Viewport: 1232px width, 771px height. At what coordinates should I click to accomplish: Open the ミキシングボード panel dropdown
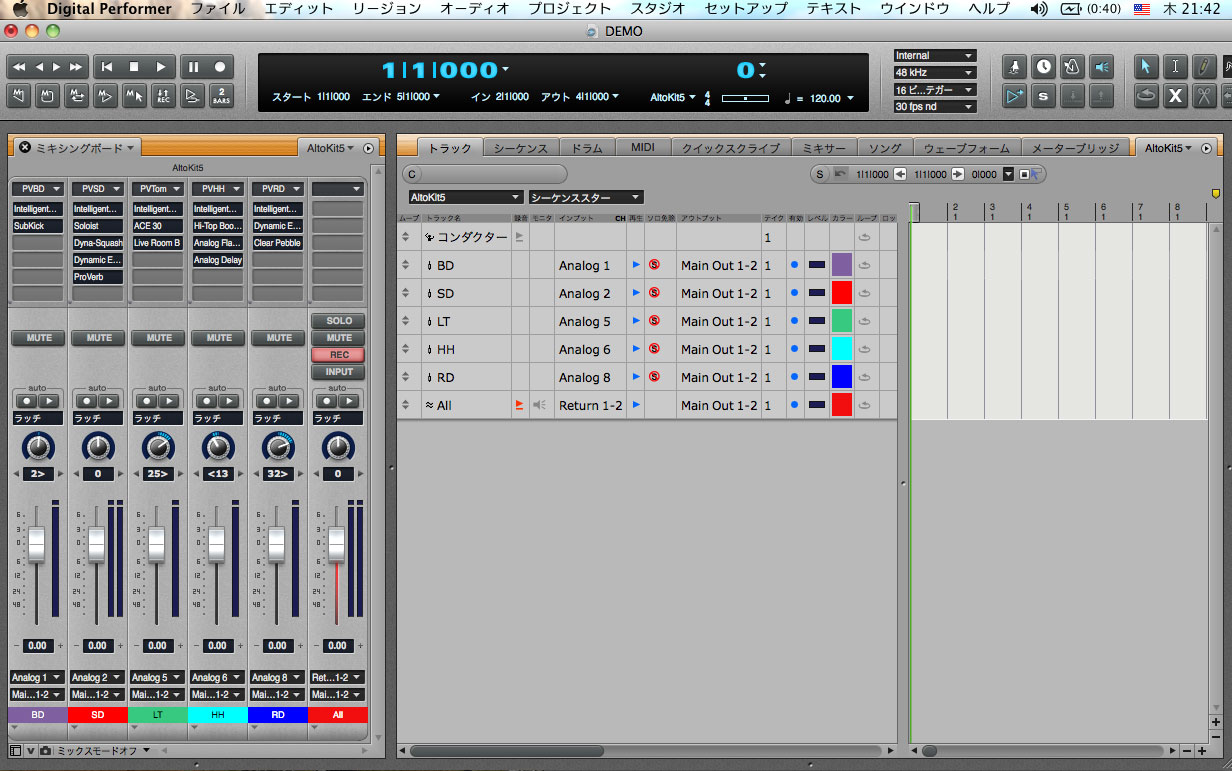85,148
